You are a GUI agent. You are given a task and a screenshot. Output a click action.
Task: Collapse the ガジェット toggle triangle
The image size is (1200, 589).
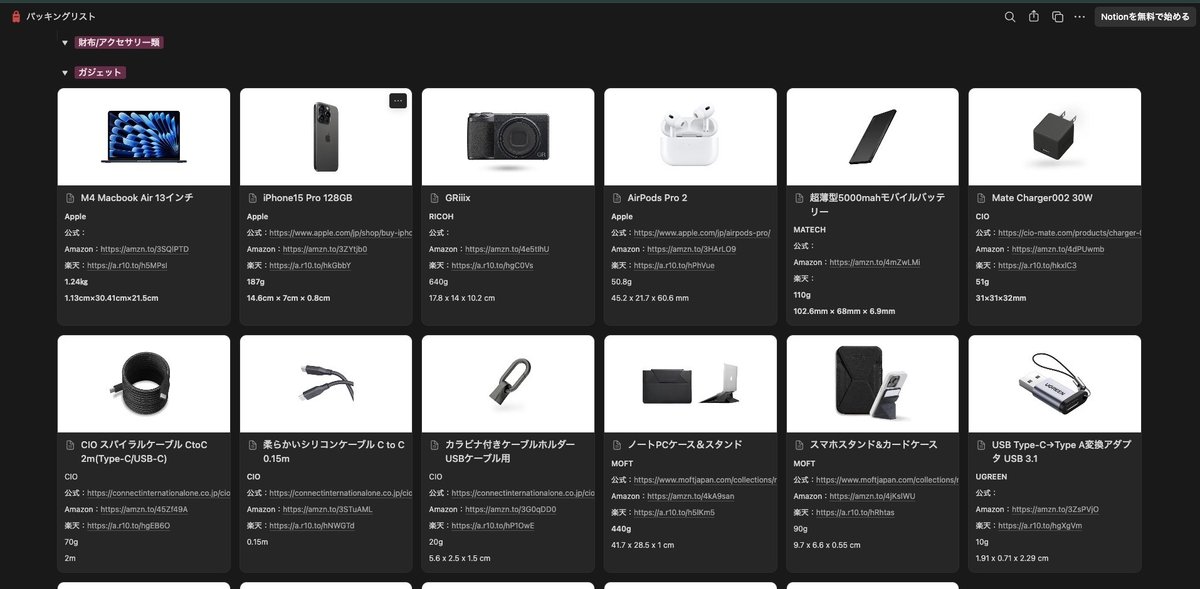click(x=65, y=73)
